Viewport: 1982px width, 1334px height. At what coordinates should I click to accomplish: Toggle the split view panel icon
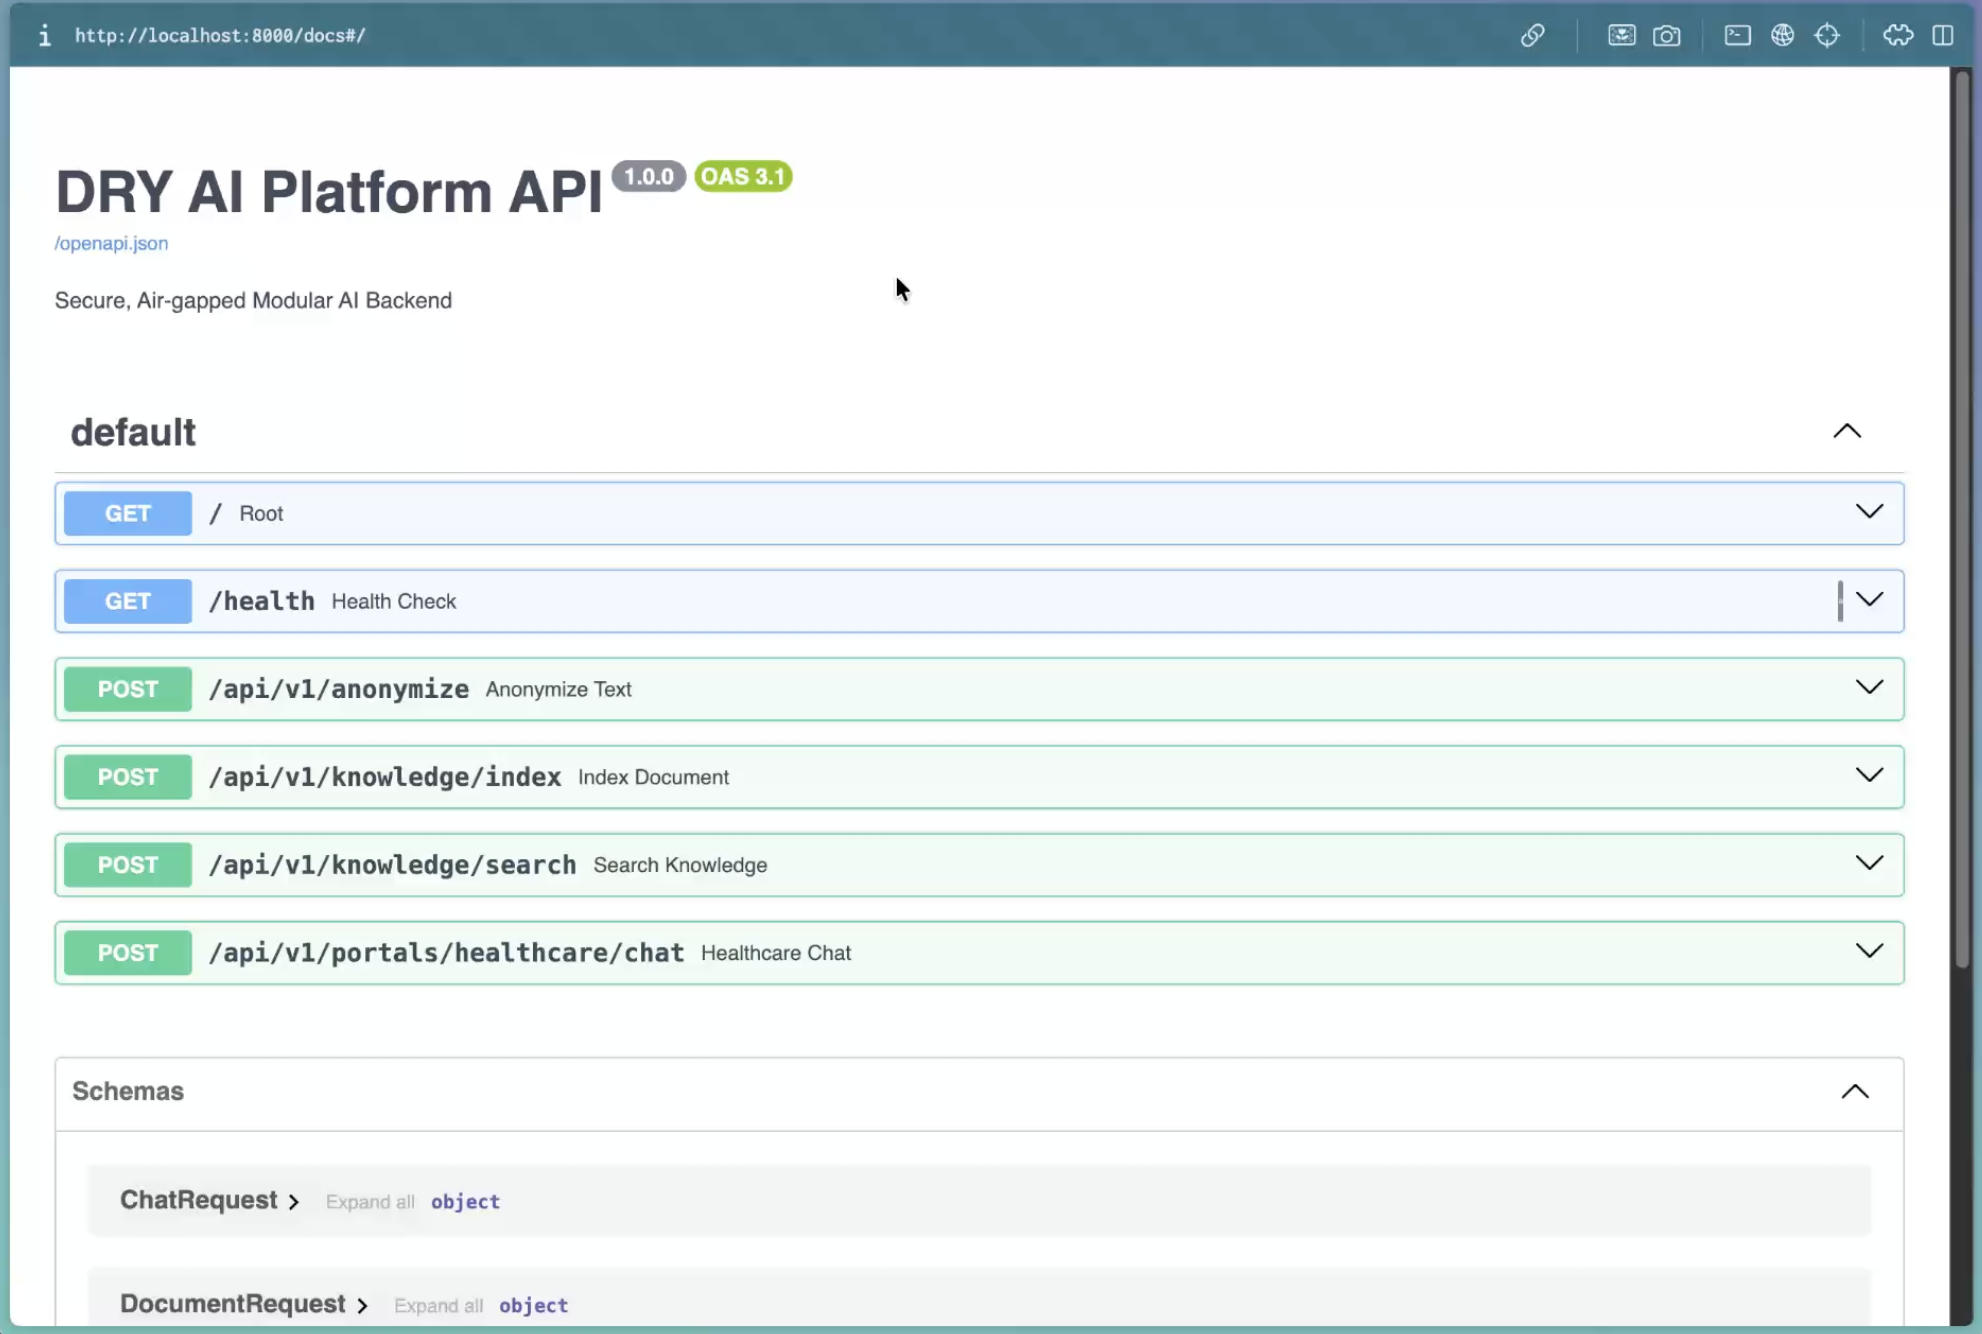point(1942,36)
